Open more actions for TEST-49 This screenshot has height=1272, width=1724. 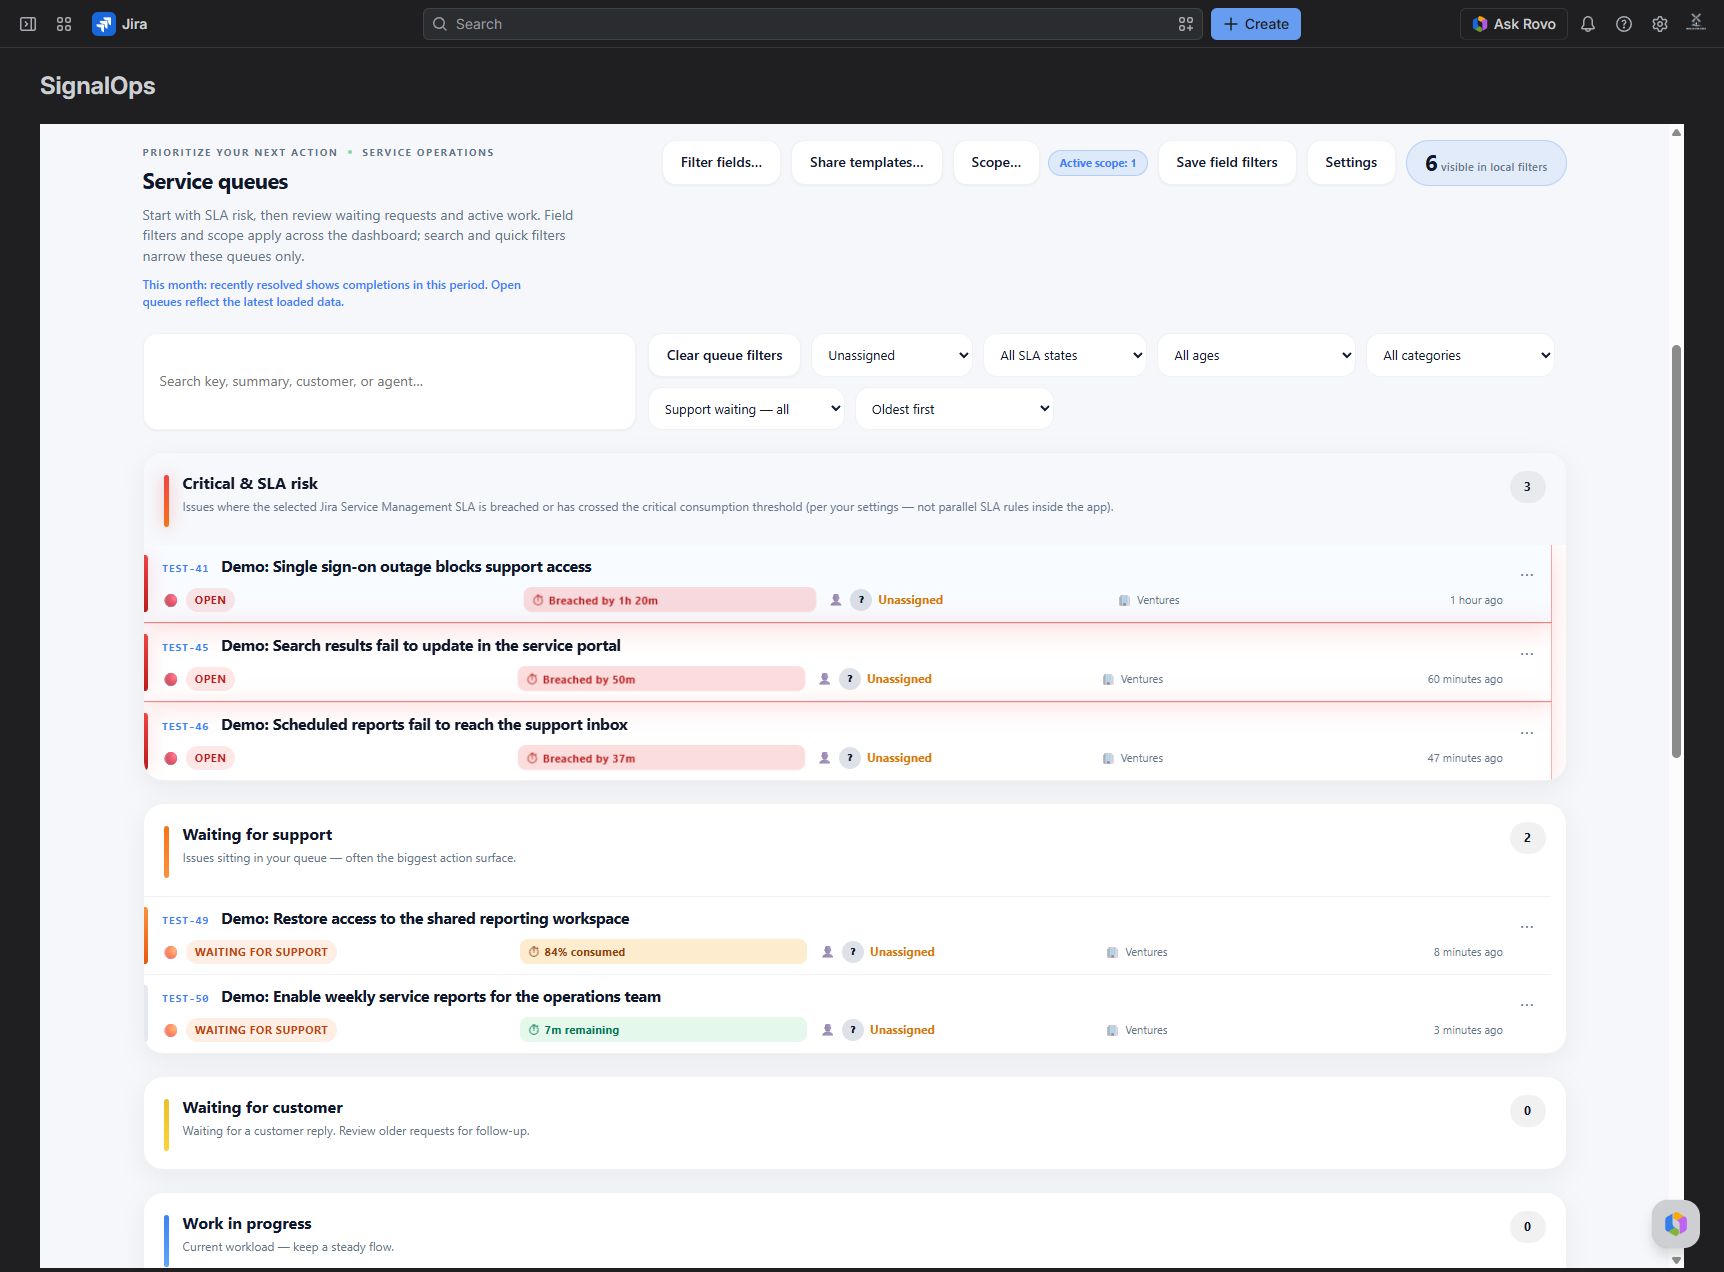pos(1527,927)
